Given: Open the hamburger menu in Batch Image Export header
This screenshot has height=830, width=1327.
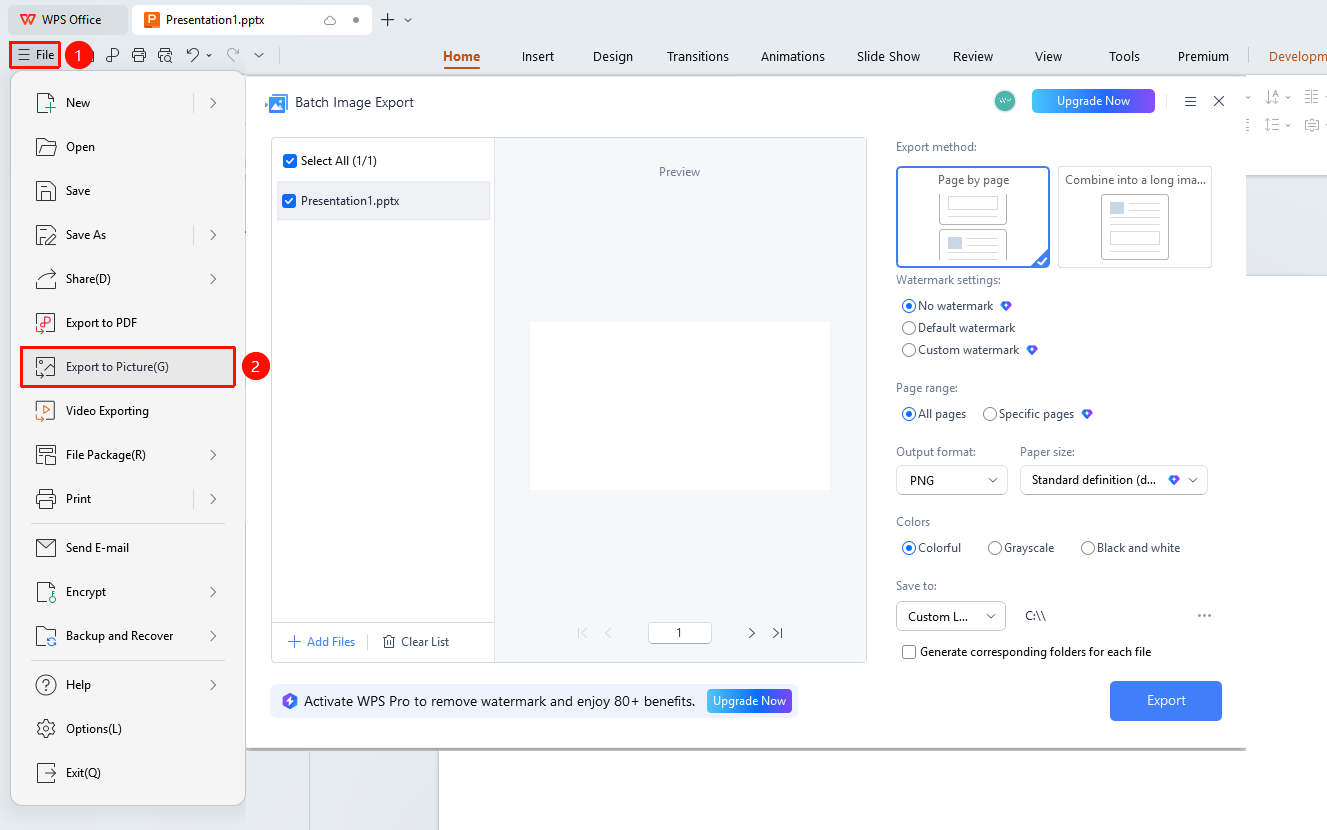Looking at the screenshot, I should tap(1190, 101).
